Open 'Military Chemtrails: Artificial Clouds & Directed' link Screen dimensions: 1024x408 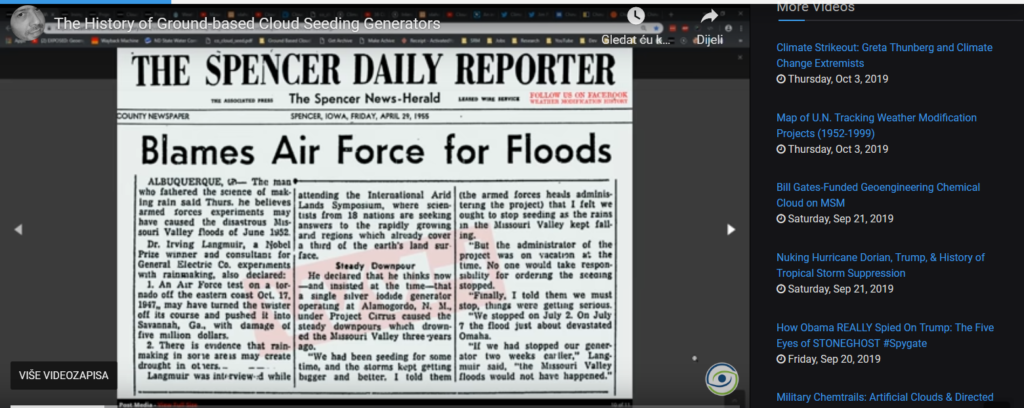(x=885, y=397)
